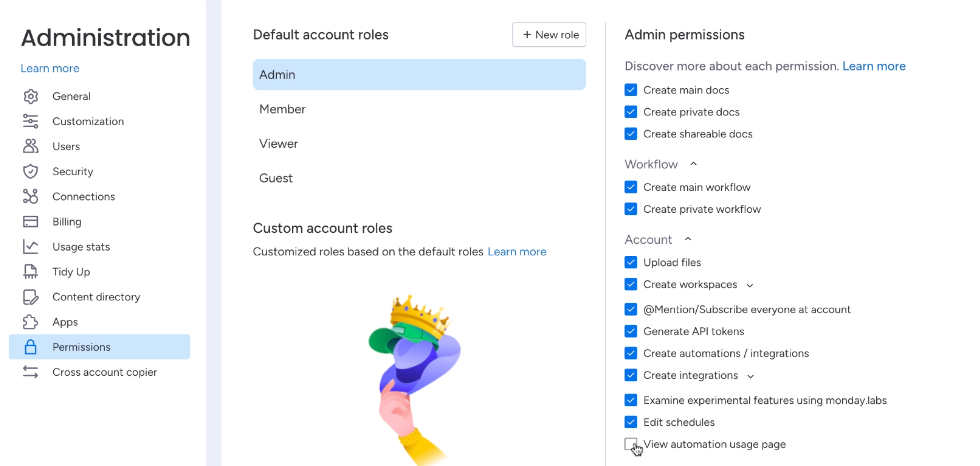Collapse the Account section chevron

pyautogui.click(x=688, y=239)
